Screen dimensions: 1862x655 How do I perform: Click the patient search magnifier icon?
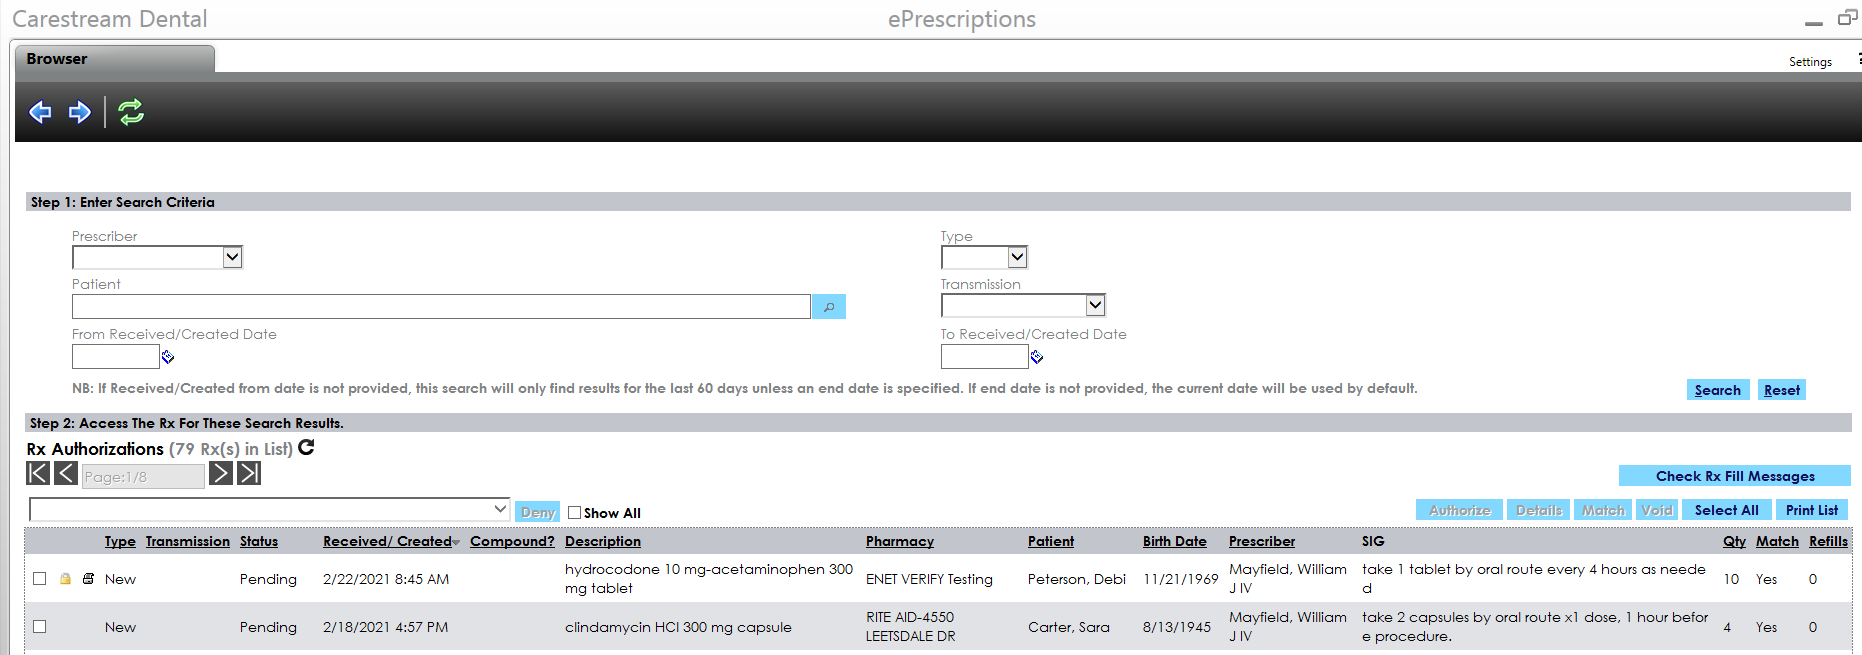[828, 307]
